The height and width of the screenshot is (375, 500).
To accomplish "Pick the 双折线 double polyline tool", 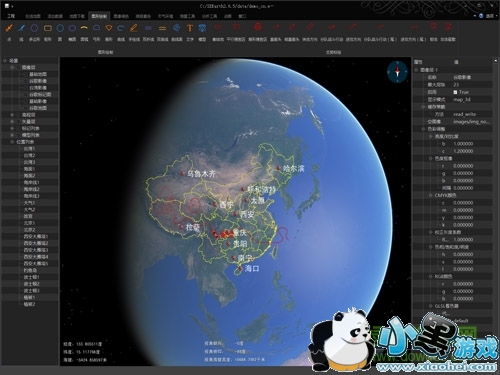I will coord(148,32).
